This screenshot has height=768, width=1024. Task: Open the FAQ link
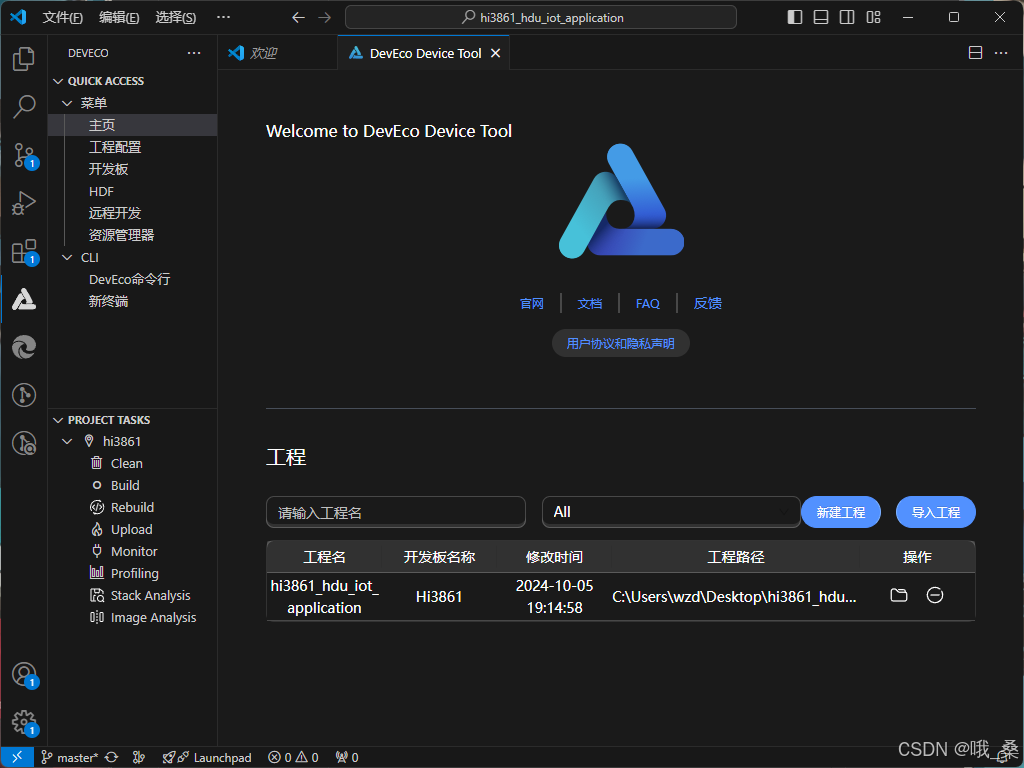648,304
